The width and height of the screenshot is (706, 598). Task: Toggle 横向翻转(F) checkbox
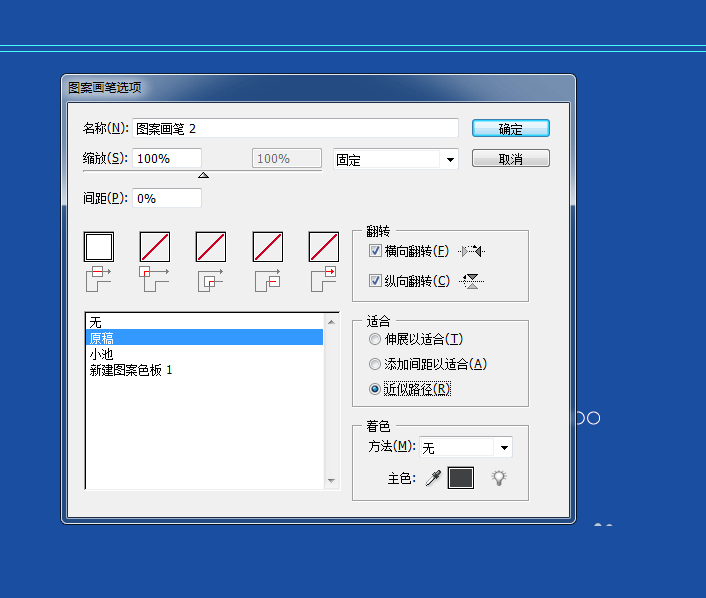point(375,251)
